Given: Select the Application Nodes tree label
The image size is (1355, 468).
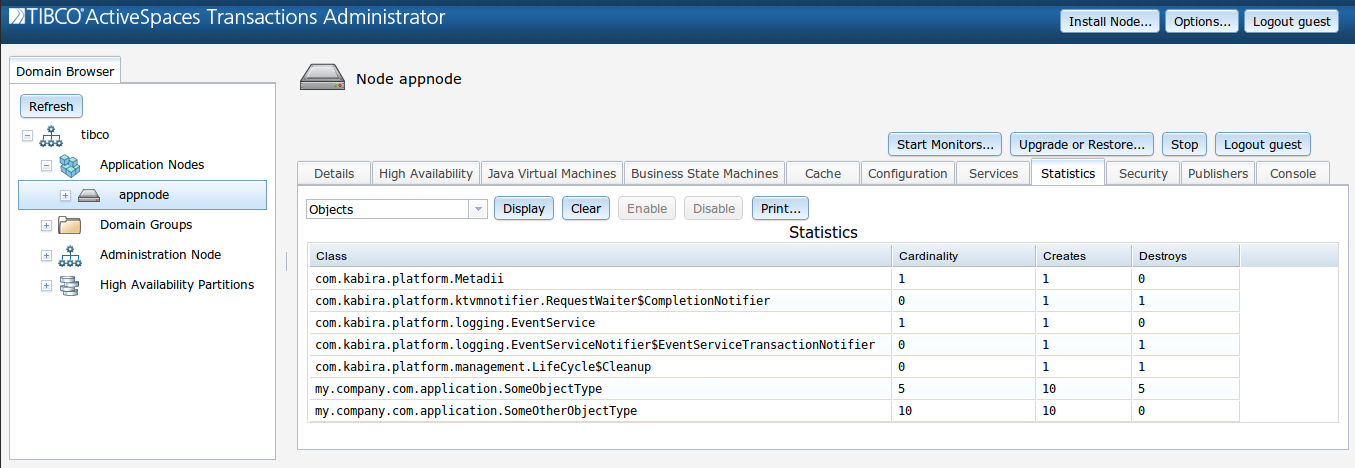Looking at the screenshot, I should tap(152, 165).
